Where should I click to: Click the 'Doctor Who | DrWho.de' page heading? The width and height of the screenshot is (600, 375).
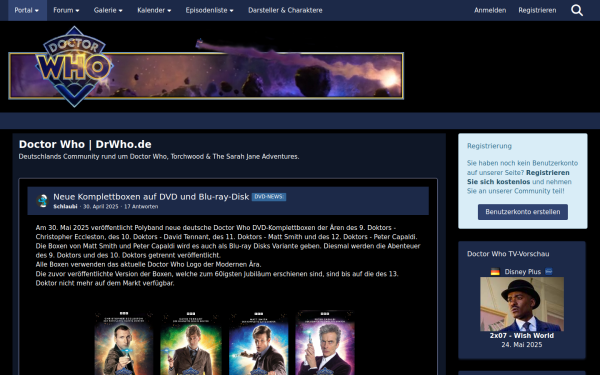click(85, 144)
